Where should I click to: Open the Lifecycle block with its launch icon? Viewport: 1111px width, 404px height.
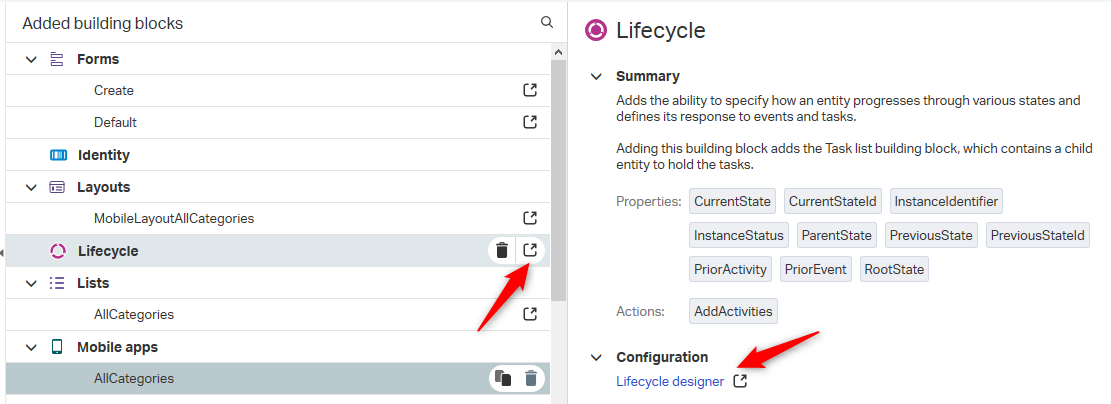[530, 250]
